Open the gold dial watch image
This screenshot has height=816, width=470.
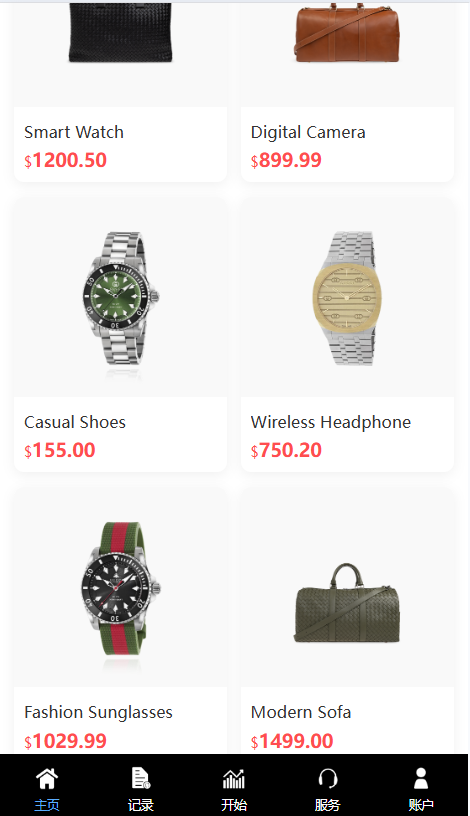point(344,298)
